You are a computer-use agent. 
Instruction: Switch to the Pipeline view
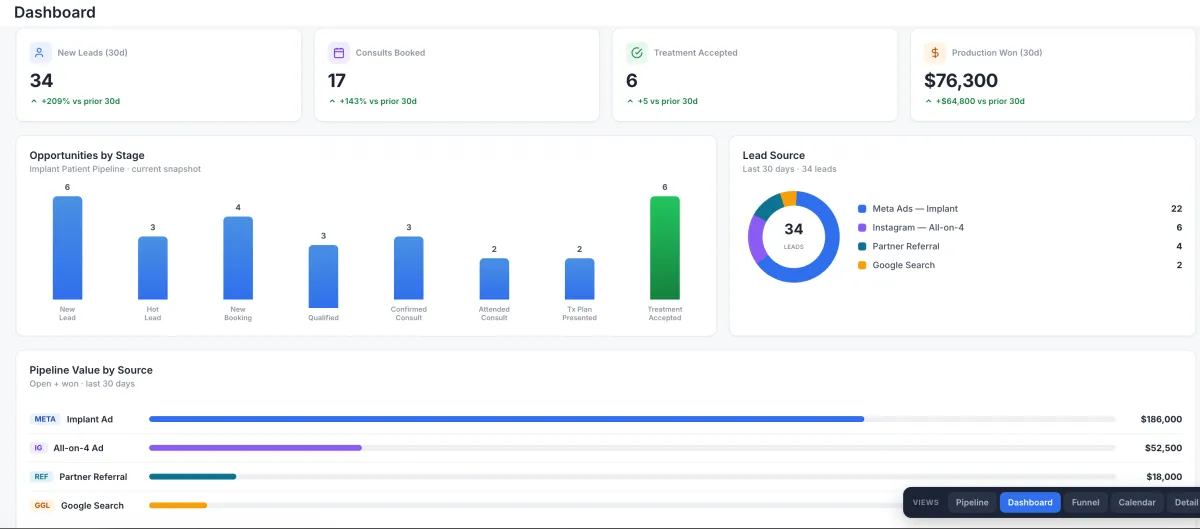(x=972, y=503)
